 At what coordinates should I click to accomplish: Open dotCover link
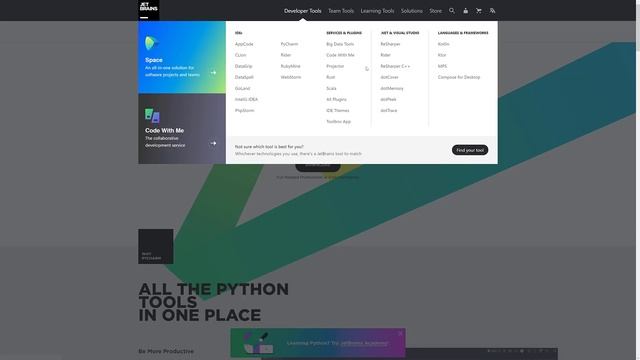[x=389, y=77]
